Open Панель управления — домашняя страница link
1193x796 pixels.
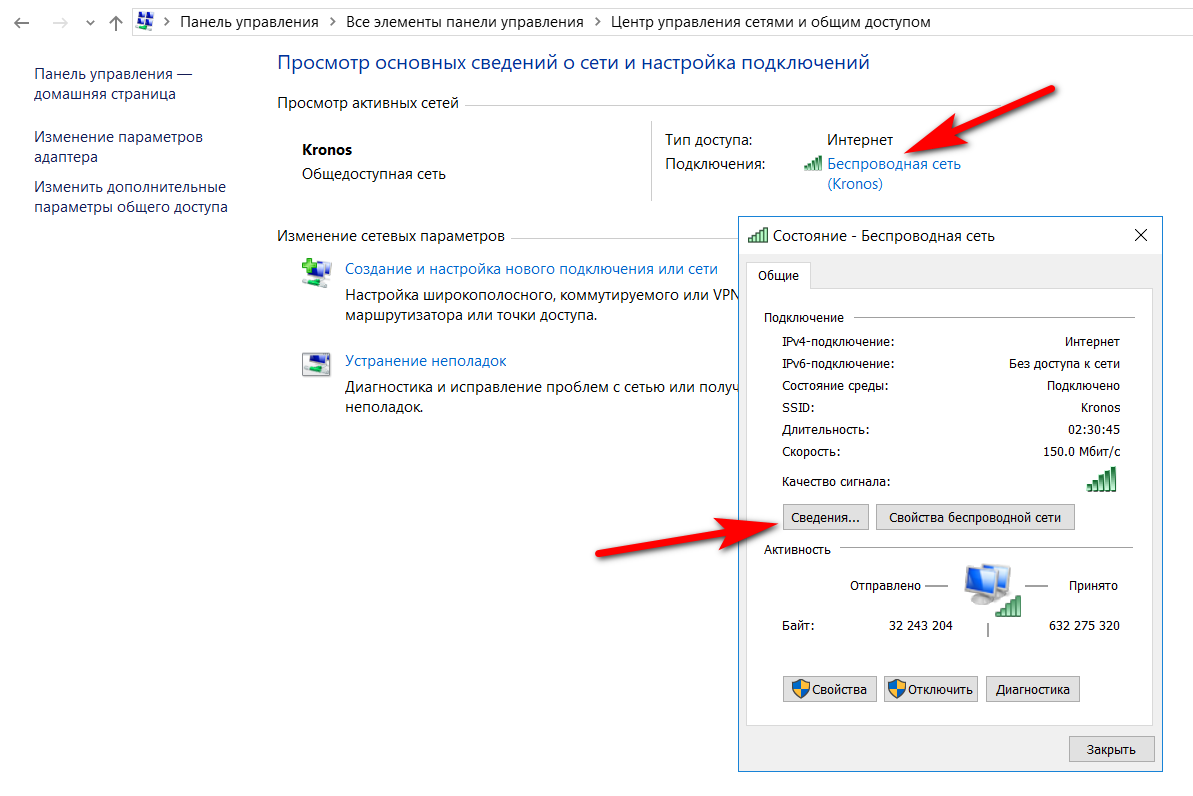click(x=113, y=84)
